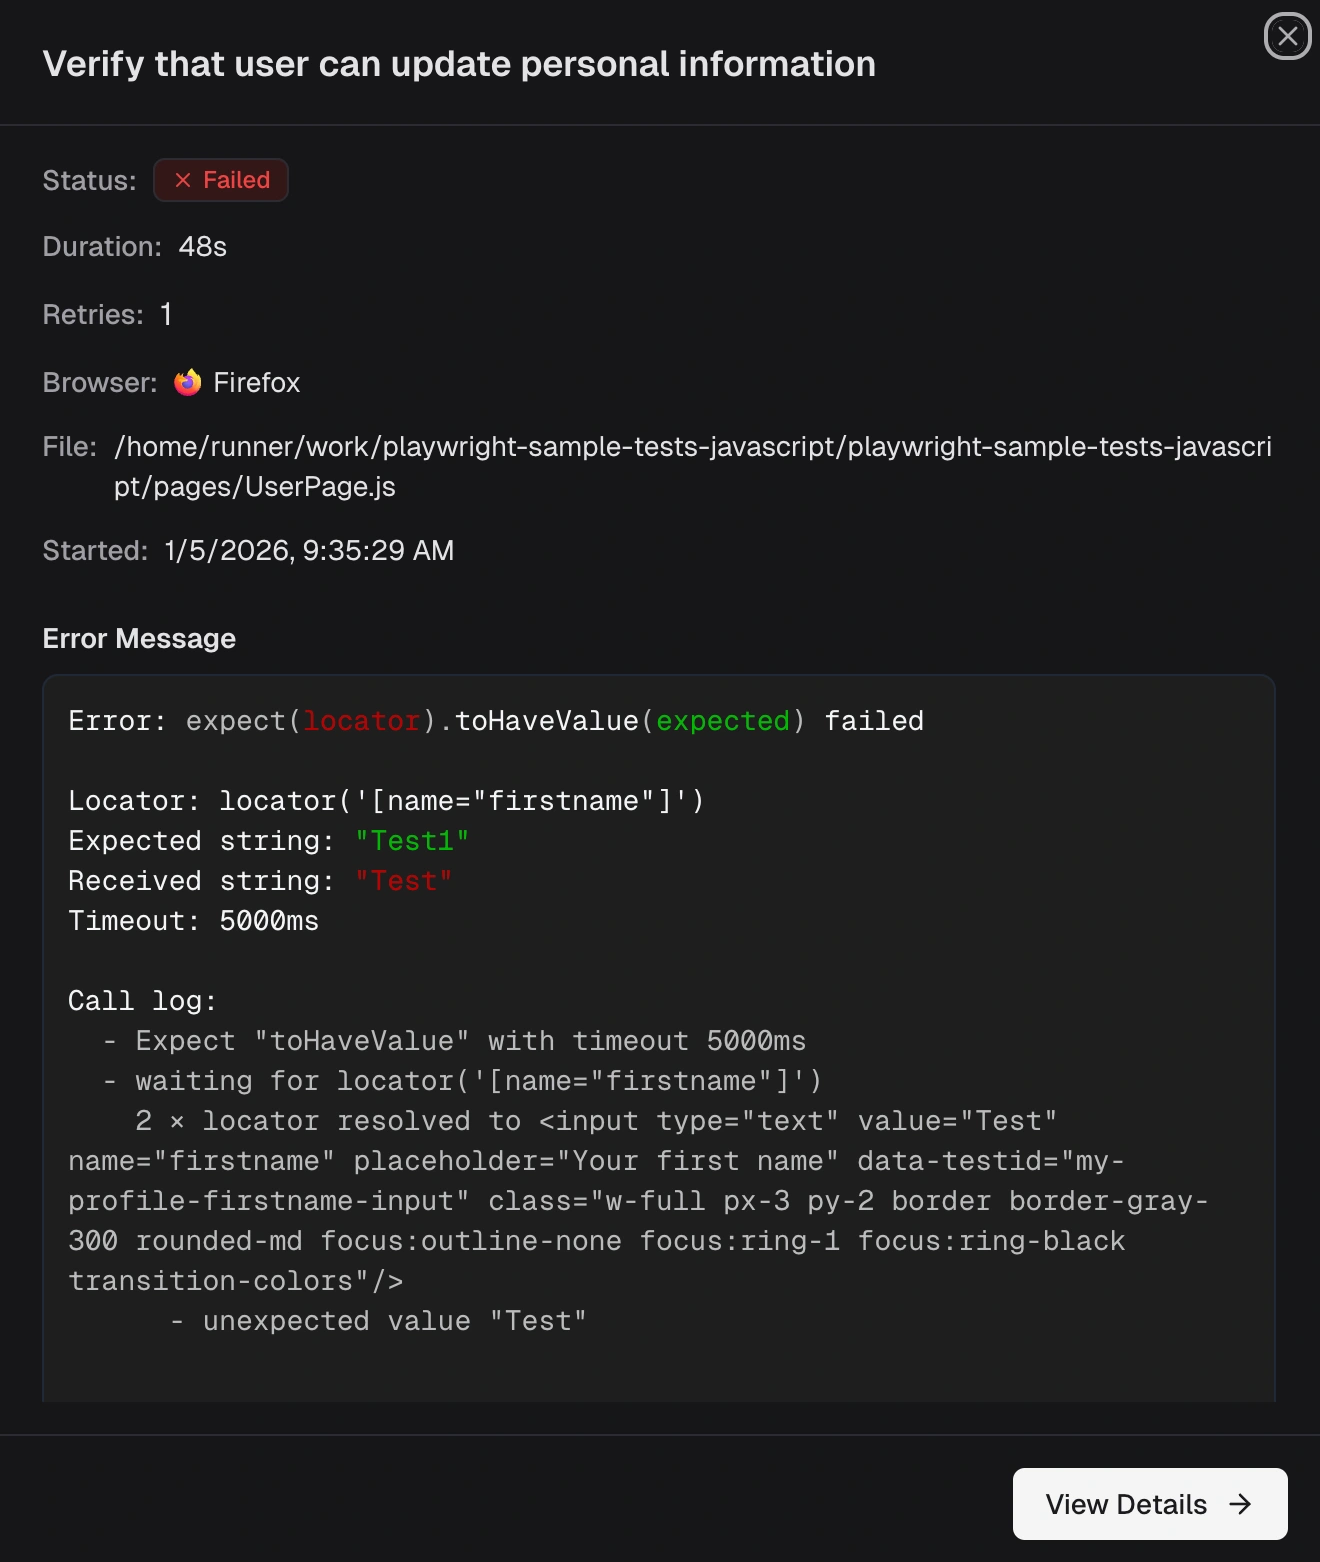Click the Duration value '48s'

click(x=202, y=246)
